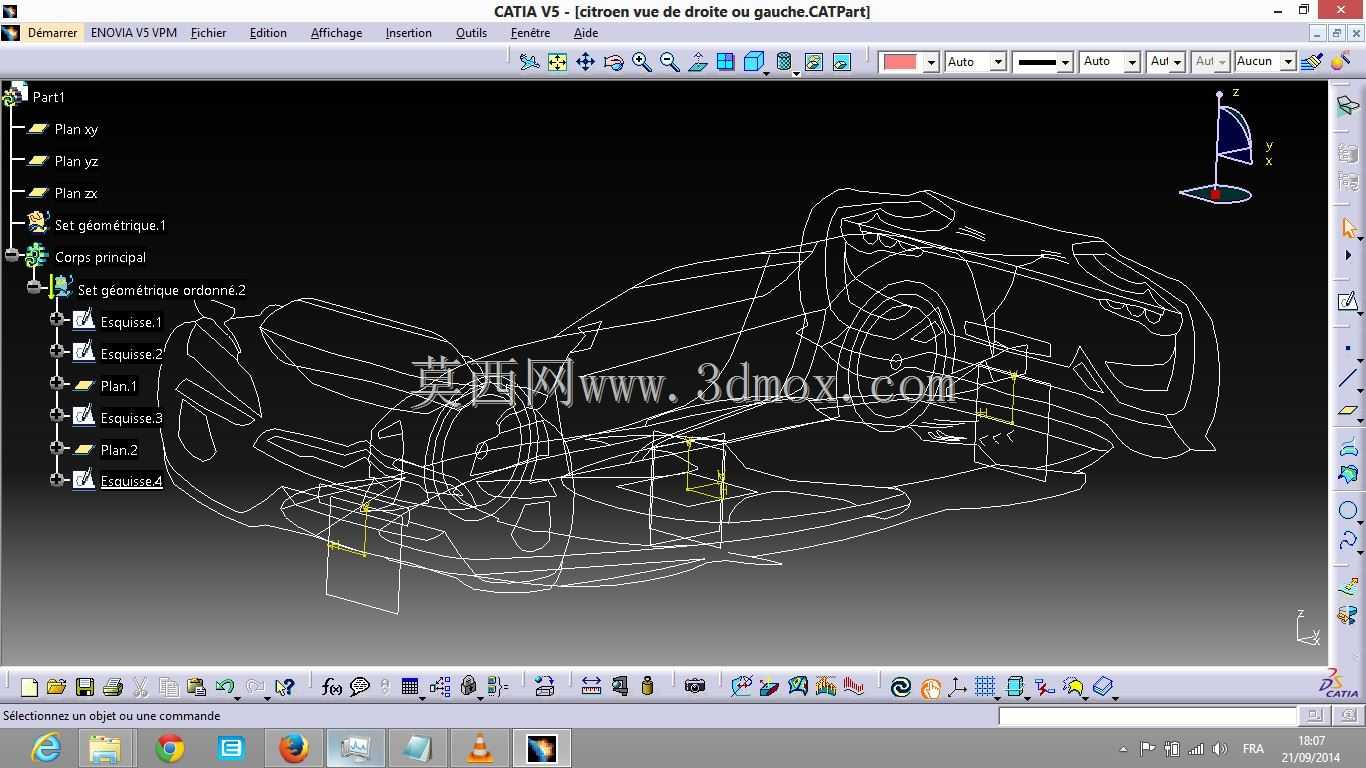Open VLC from the Windows taskbar

tap(480, 748)
